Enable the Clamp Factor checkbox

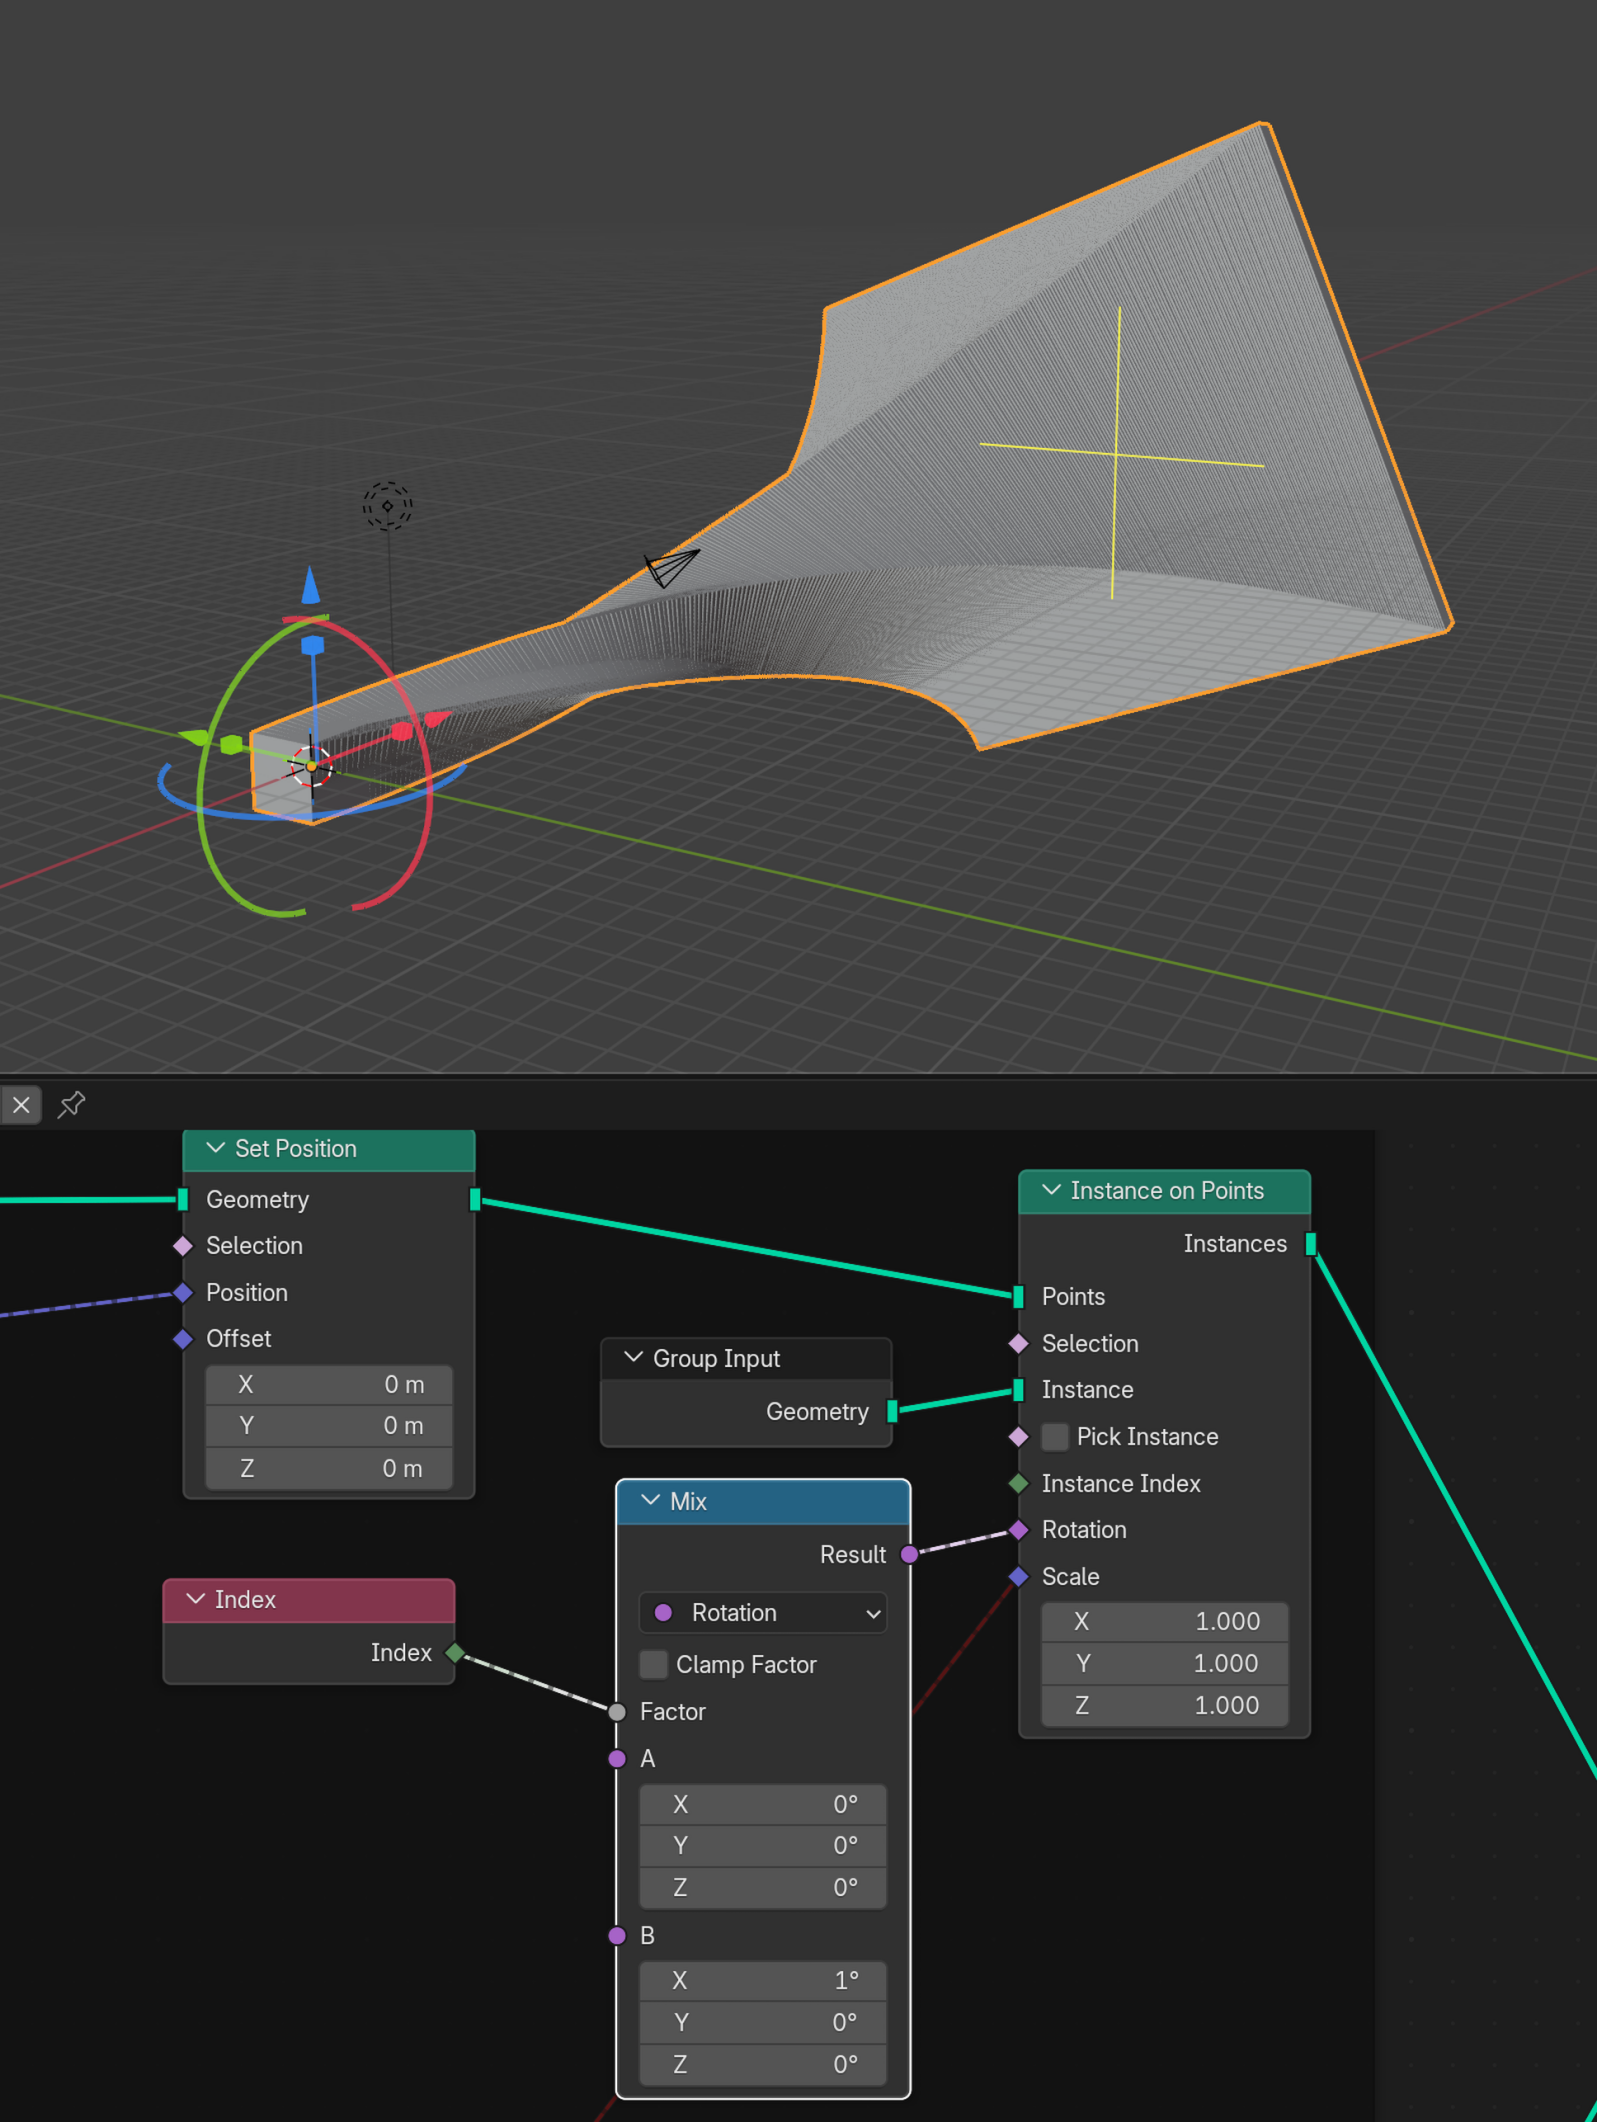[653, 1665]
